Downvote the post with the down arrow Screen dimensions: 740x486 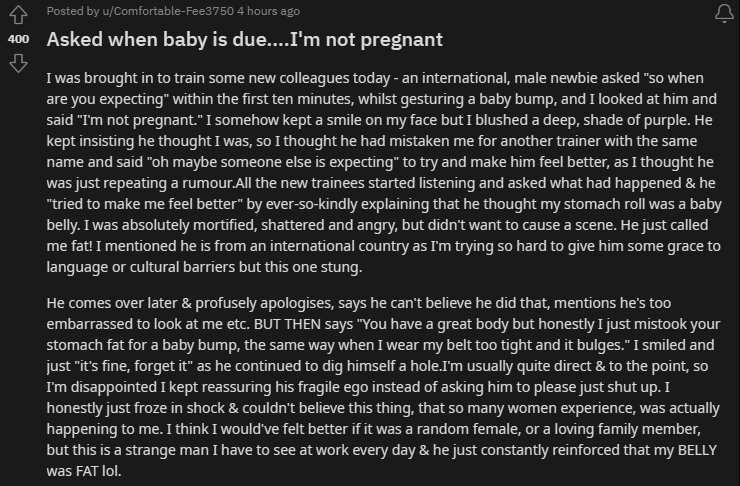point(18,63)
